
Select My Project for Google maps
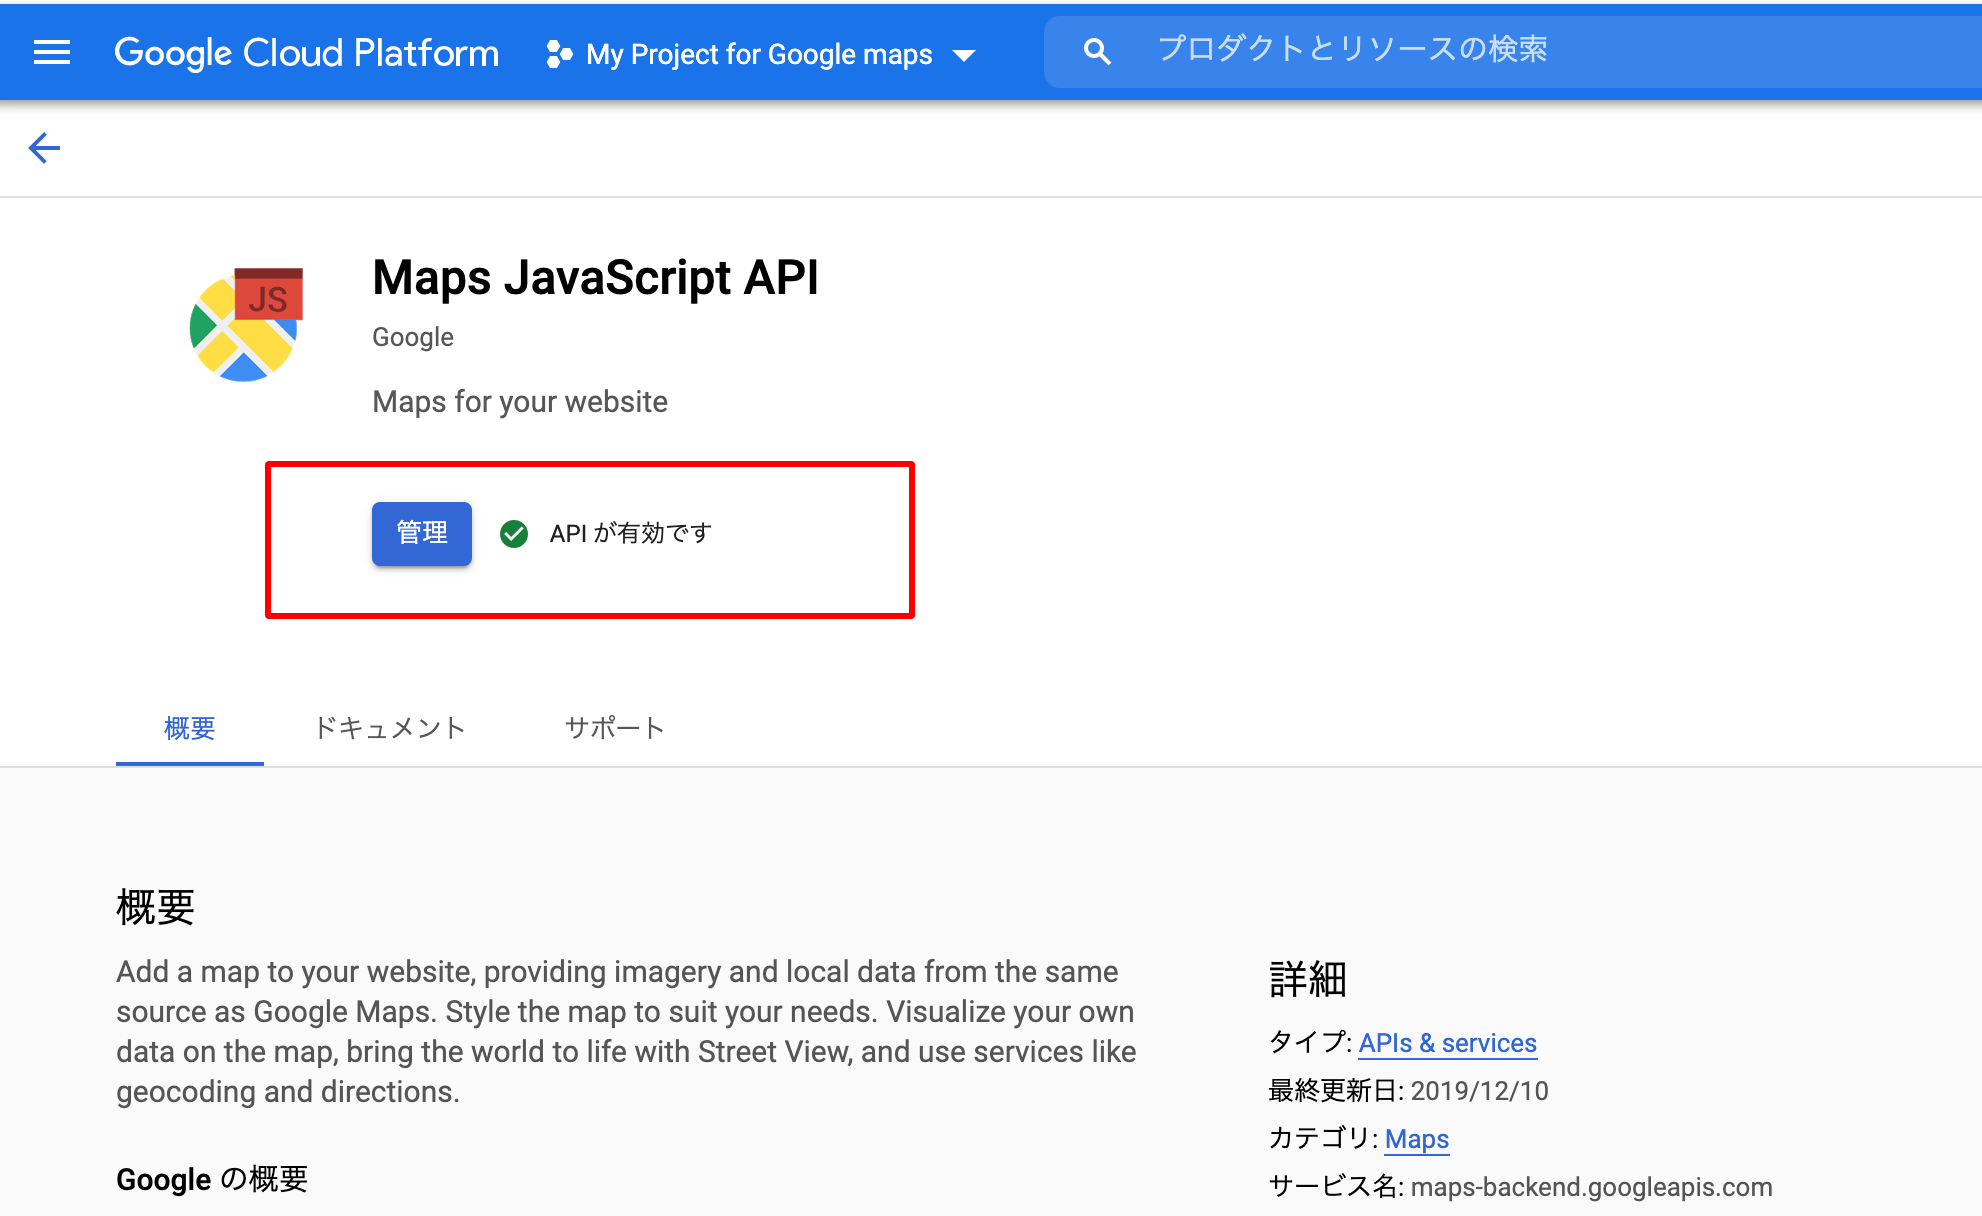759,54
